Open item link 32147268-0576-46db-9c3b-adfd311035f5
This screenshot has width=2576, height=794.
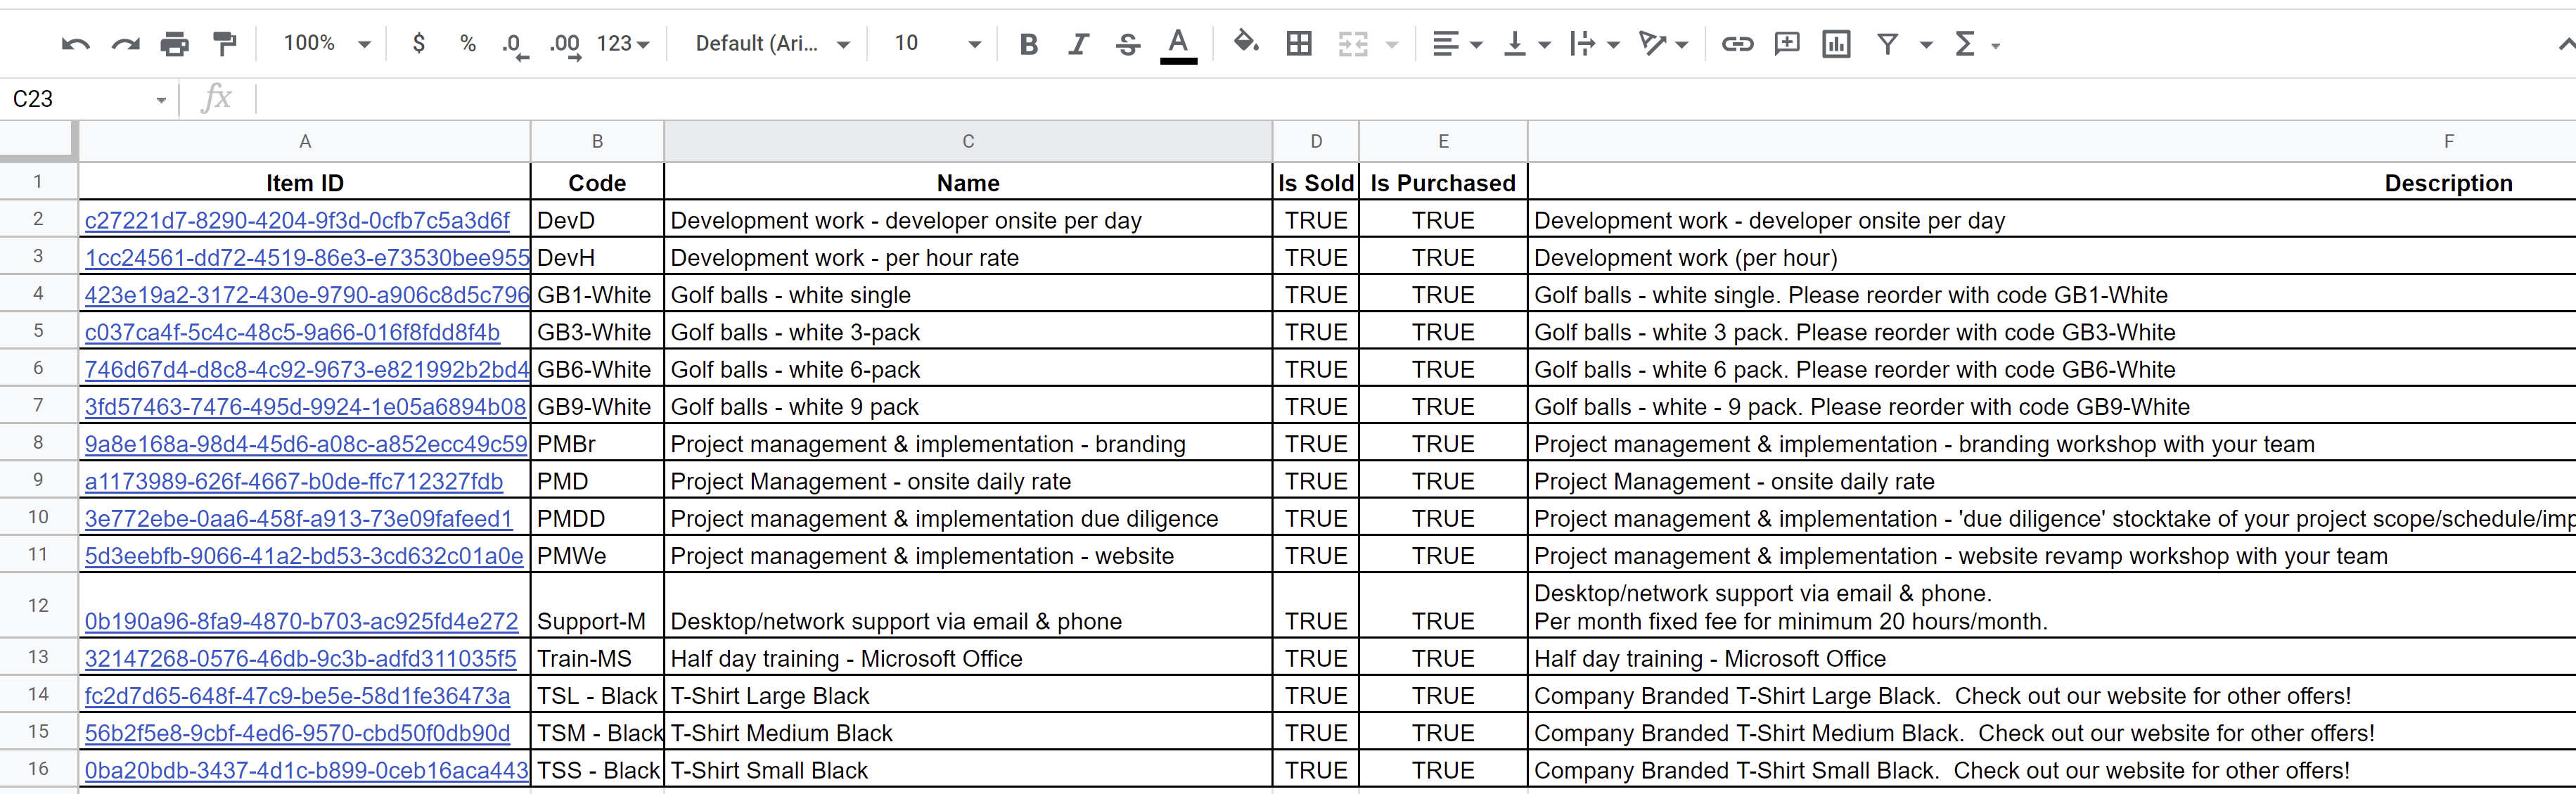300,659
